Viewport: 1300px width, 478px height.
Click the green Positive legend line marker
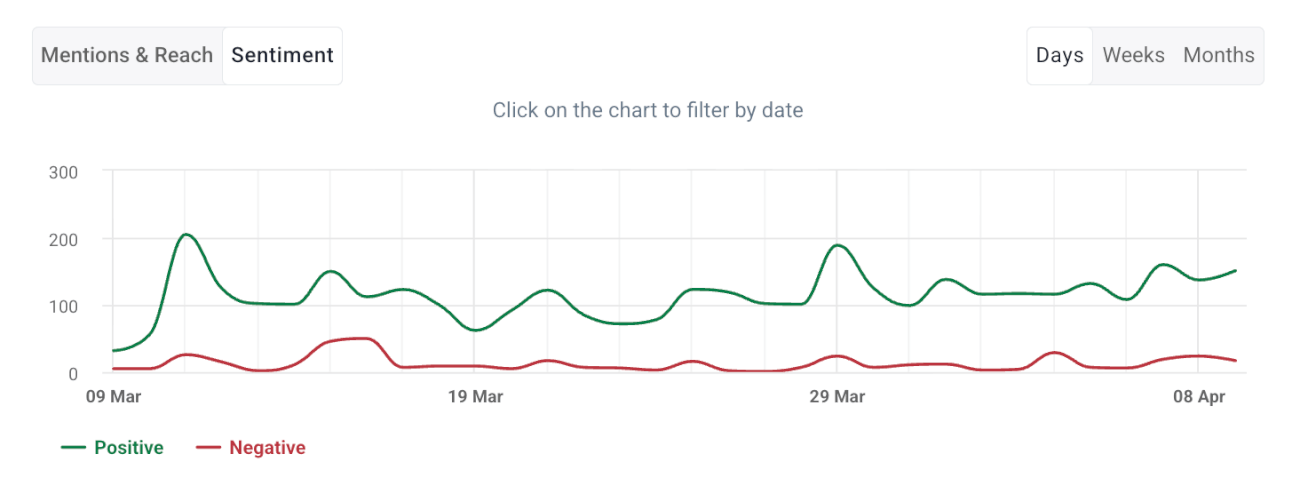tap(73, 448)
